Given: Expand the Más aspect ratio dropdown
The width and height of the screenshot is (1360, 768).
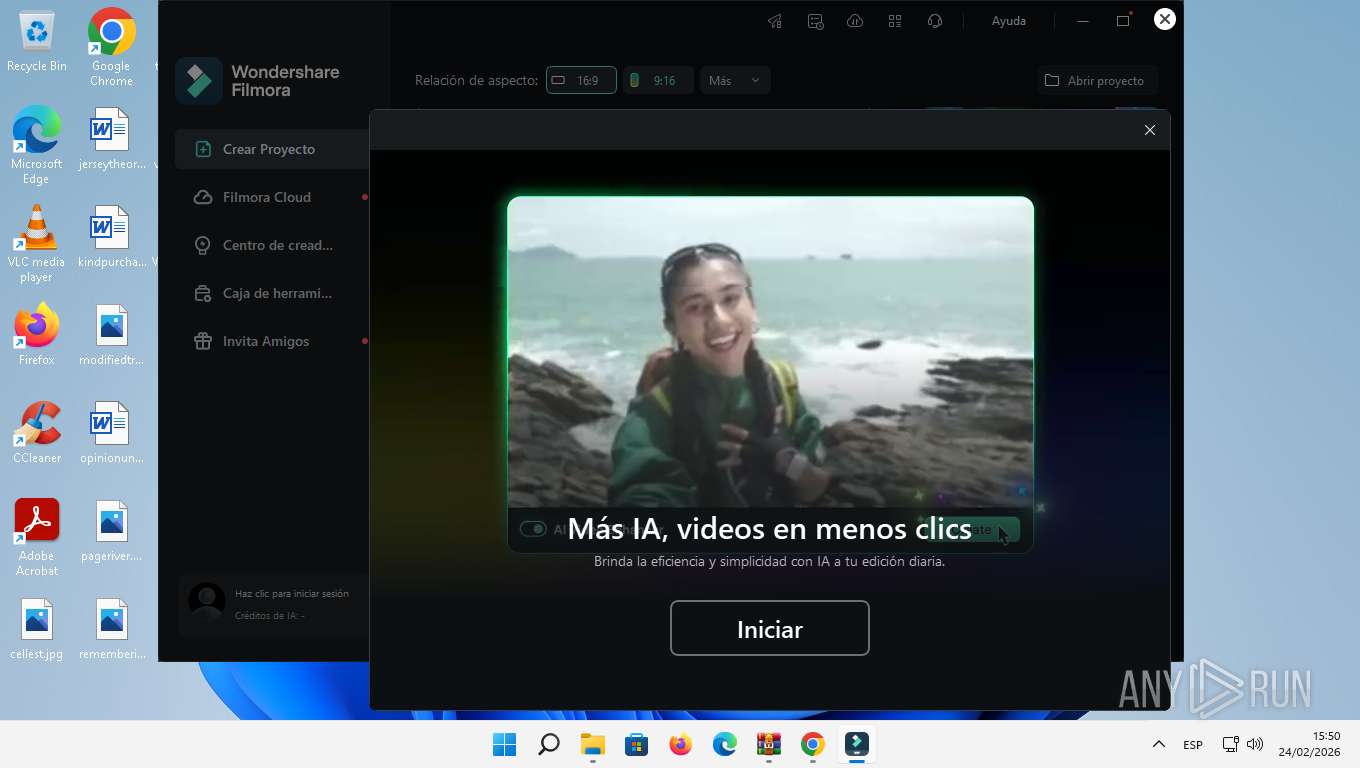Looking at the screenshot, I should [x=735, y=80].
